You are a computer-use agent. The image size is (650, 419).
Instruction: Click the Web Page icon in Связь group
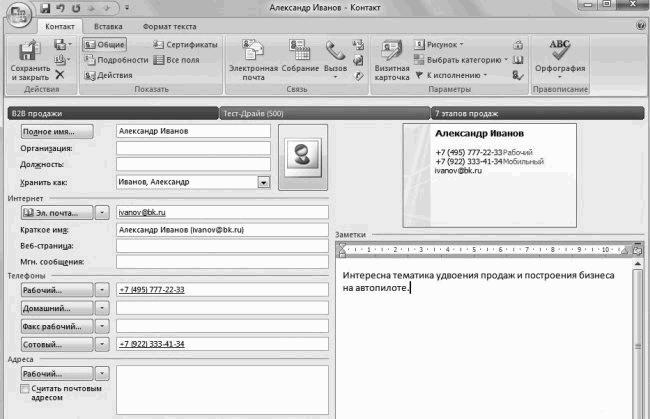tap(359, 60)
